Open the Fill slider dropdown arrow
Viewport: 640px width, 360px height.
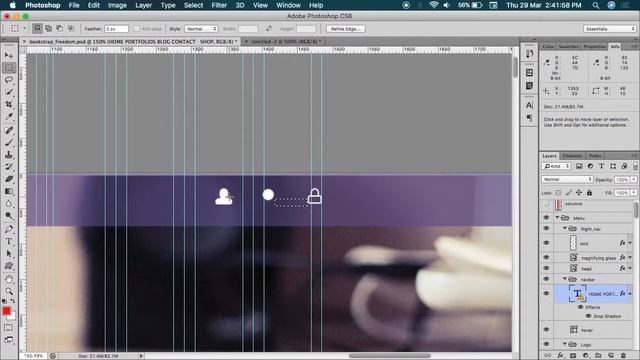coord(633,193)
